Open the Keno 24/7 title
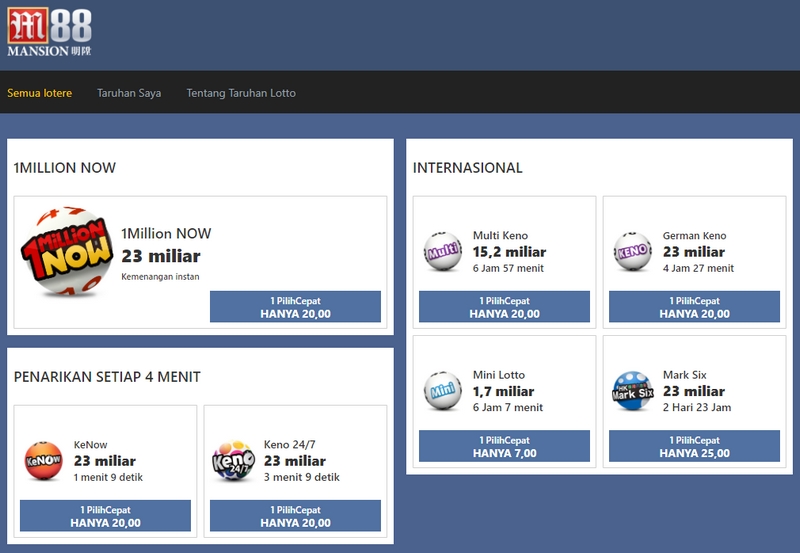This screenshot has height=553, width=800. [289, 444]
